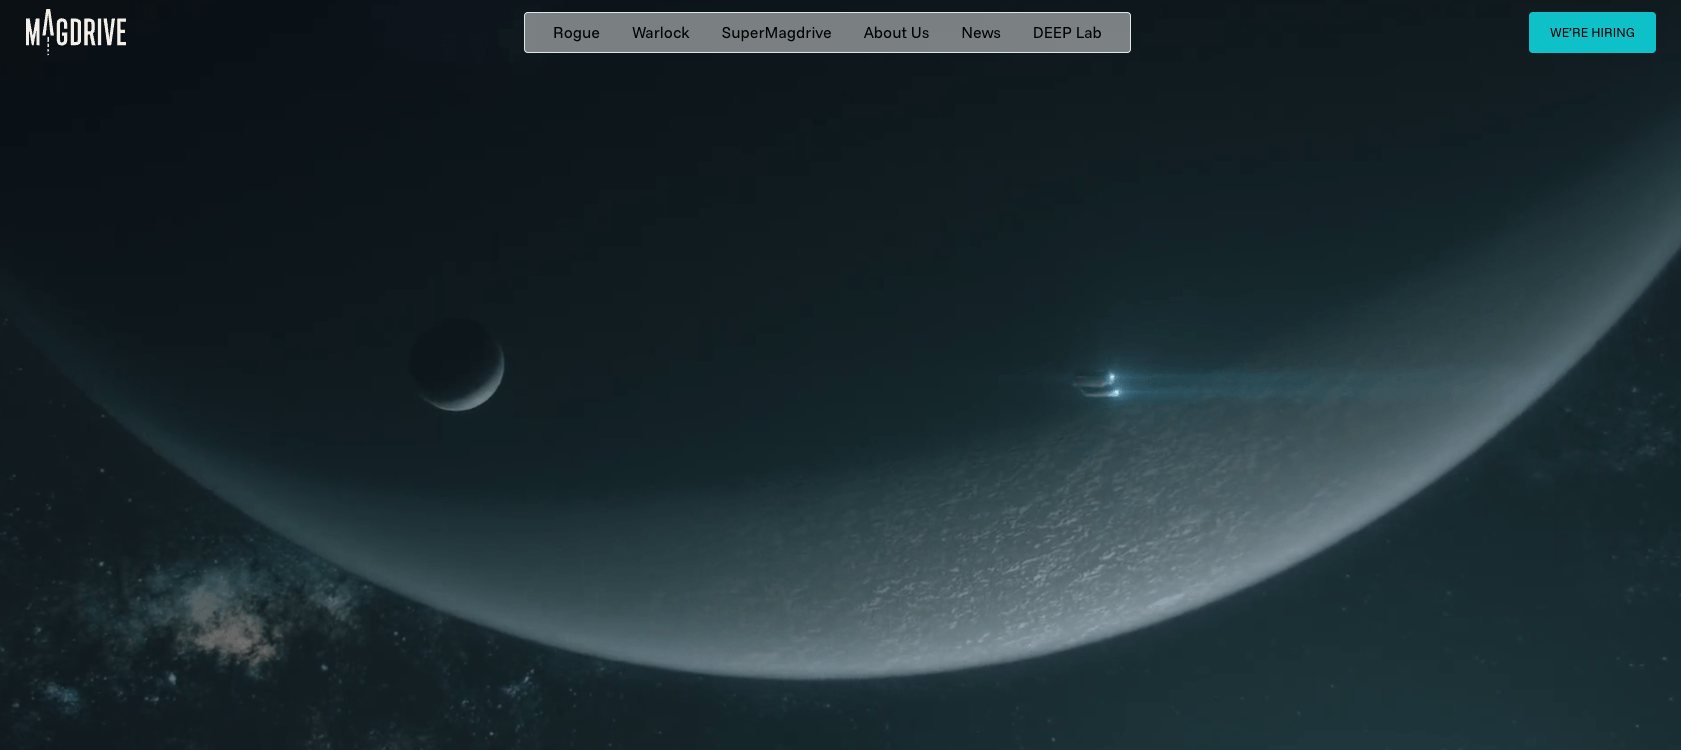This screenshot has width=1681, height=750.
Task: Select SuperMagdrive in the navigation bar
Action: (x=776, y=33)
